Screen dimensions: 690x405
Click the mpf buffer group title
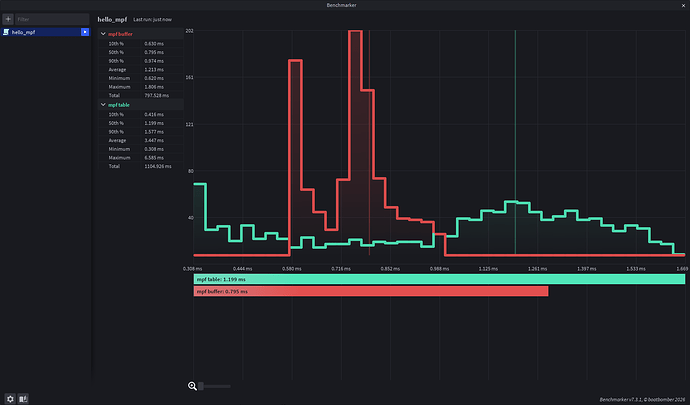pos(120,34)
